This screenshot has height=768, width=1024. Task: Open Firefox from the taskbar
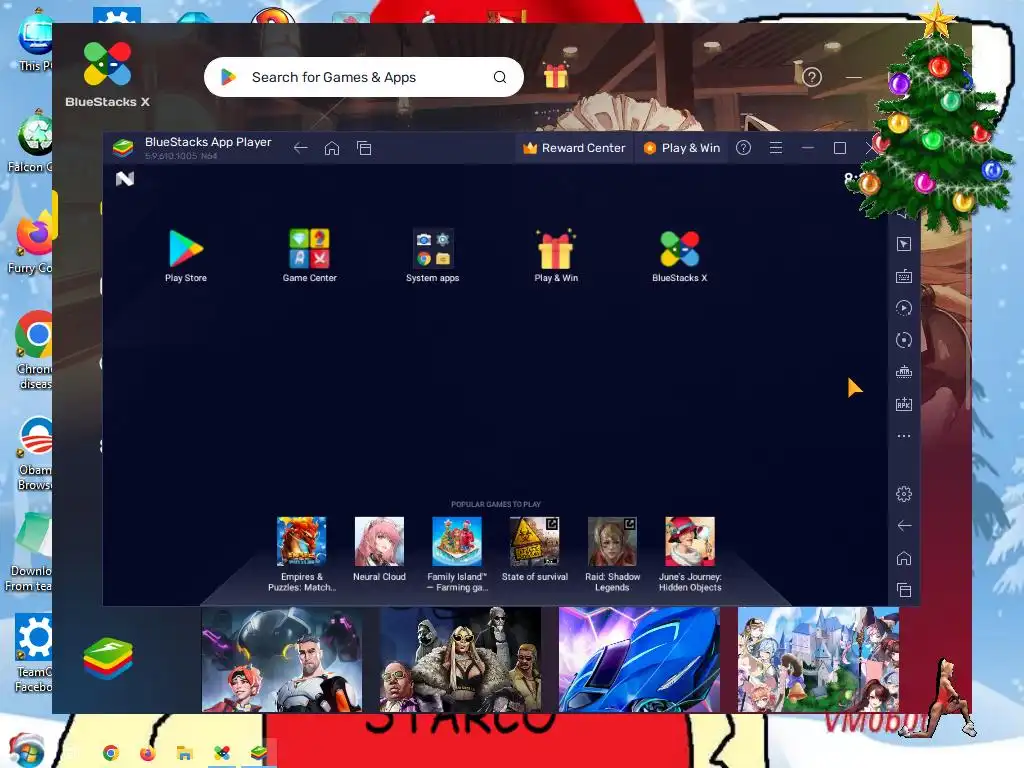[148, 753]
